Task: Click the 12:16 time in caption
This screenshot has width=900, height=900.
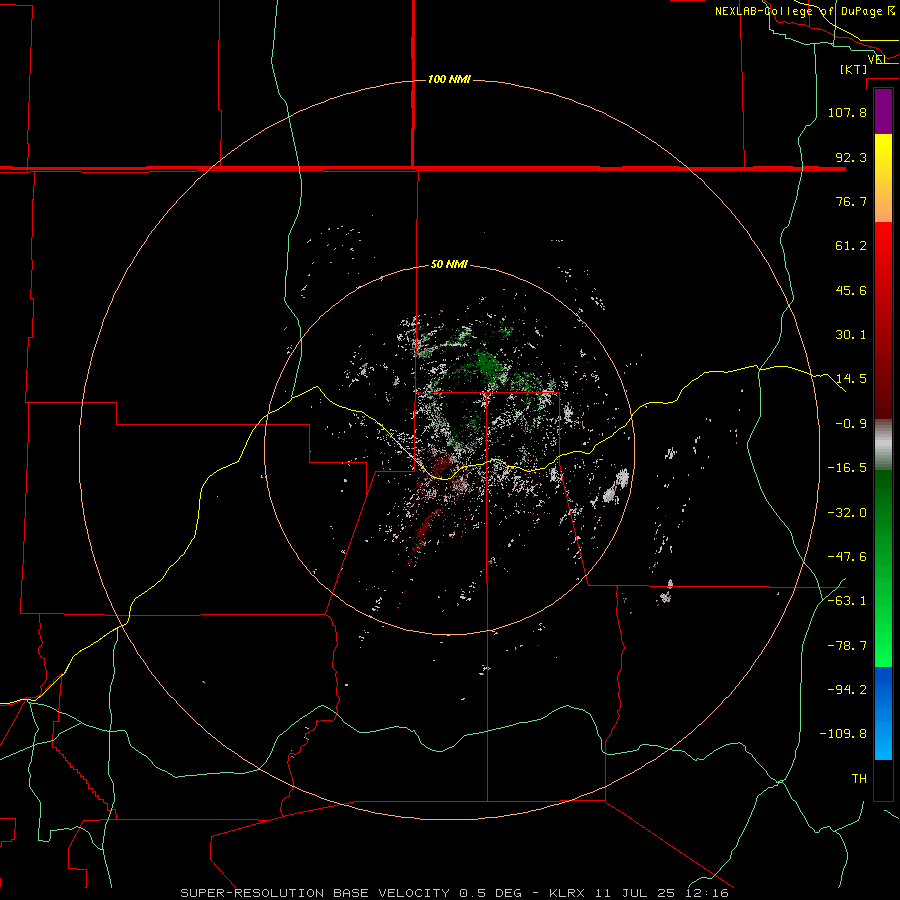Action: coord(705,893)
